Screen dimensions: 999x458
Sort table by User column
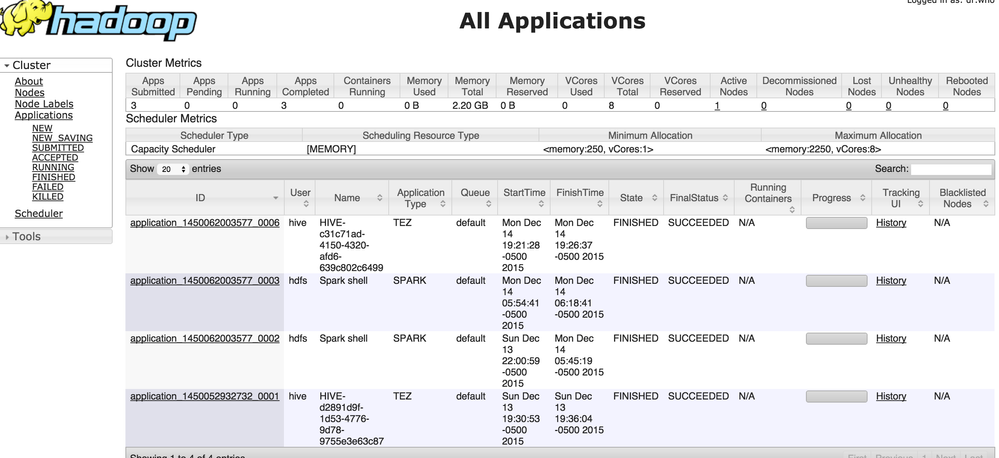(x=300, y=198)
